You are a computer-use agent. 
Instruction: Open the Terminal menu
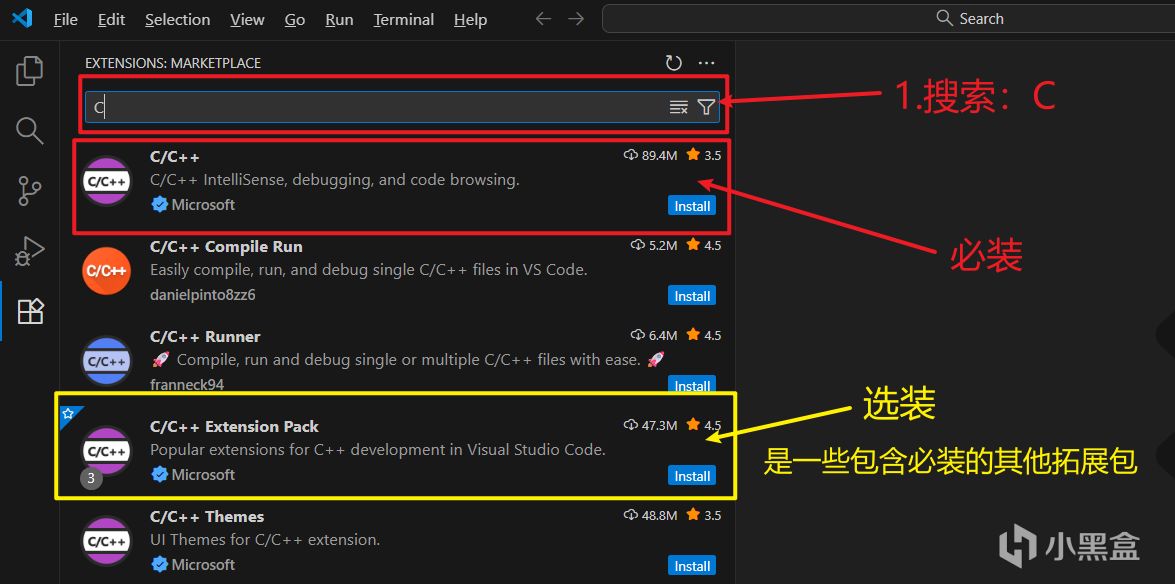click(404, 19)
